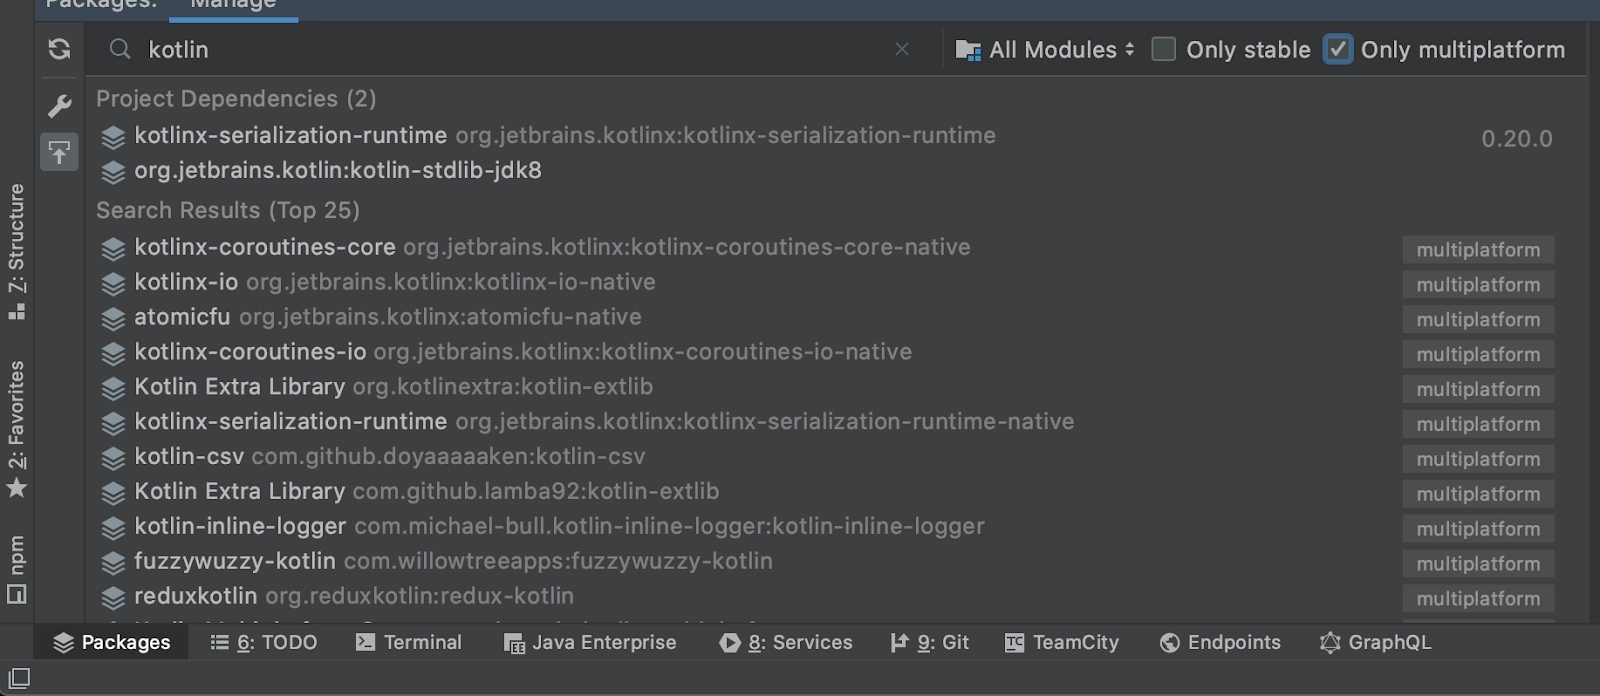Image resolution: width=1600 pixels, height=696 pixels.
Task: Open the Structure side panel
Action: tap(16, 251)
